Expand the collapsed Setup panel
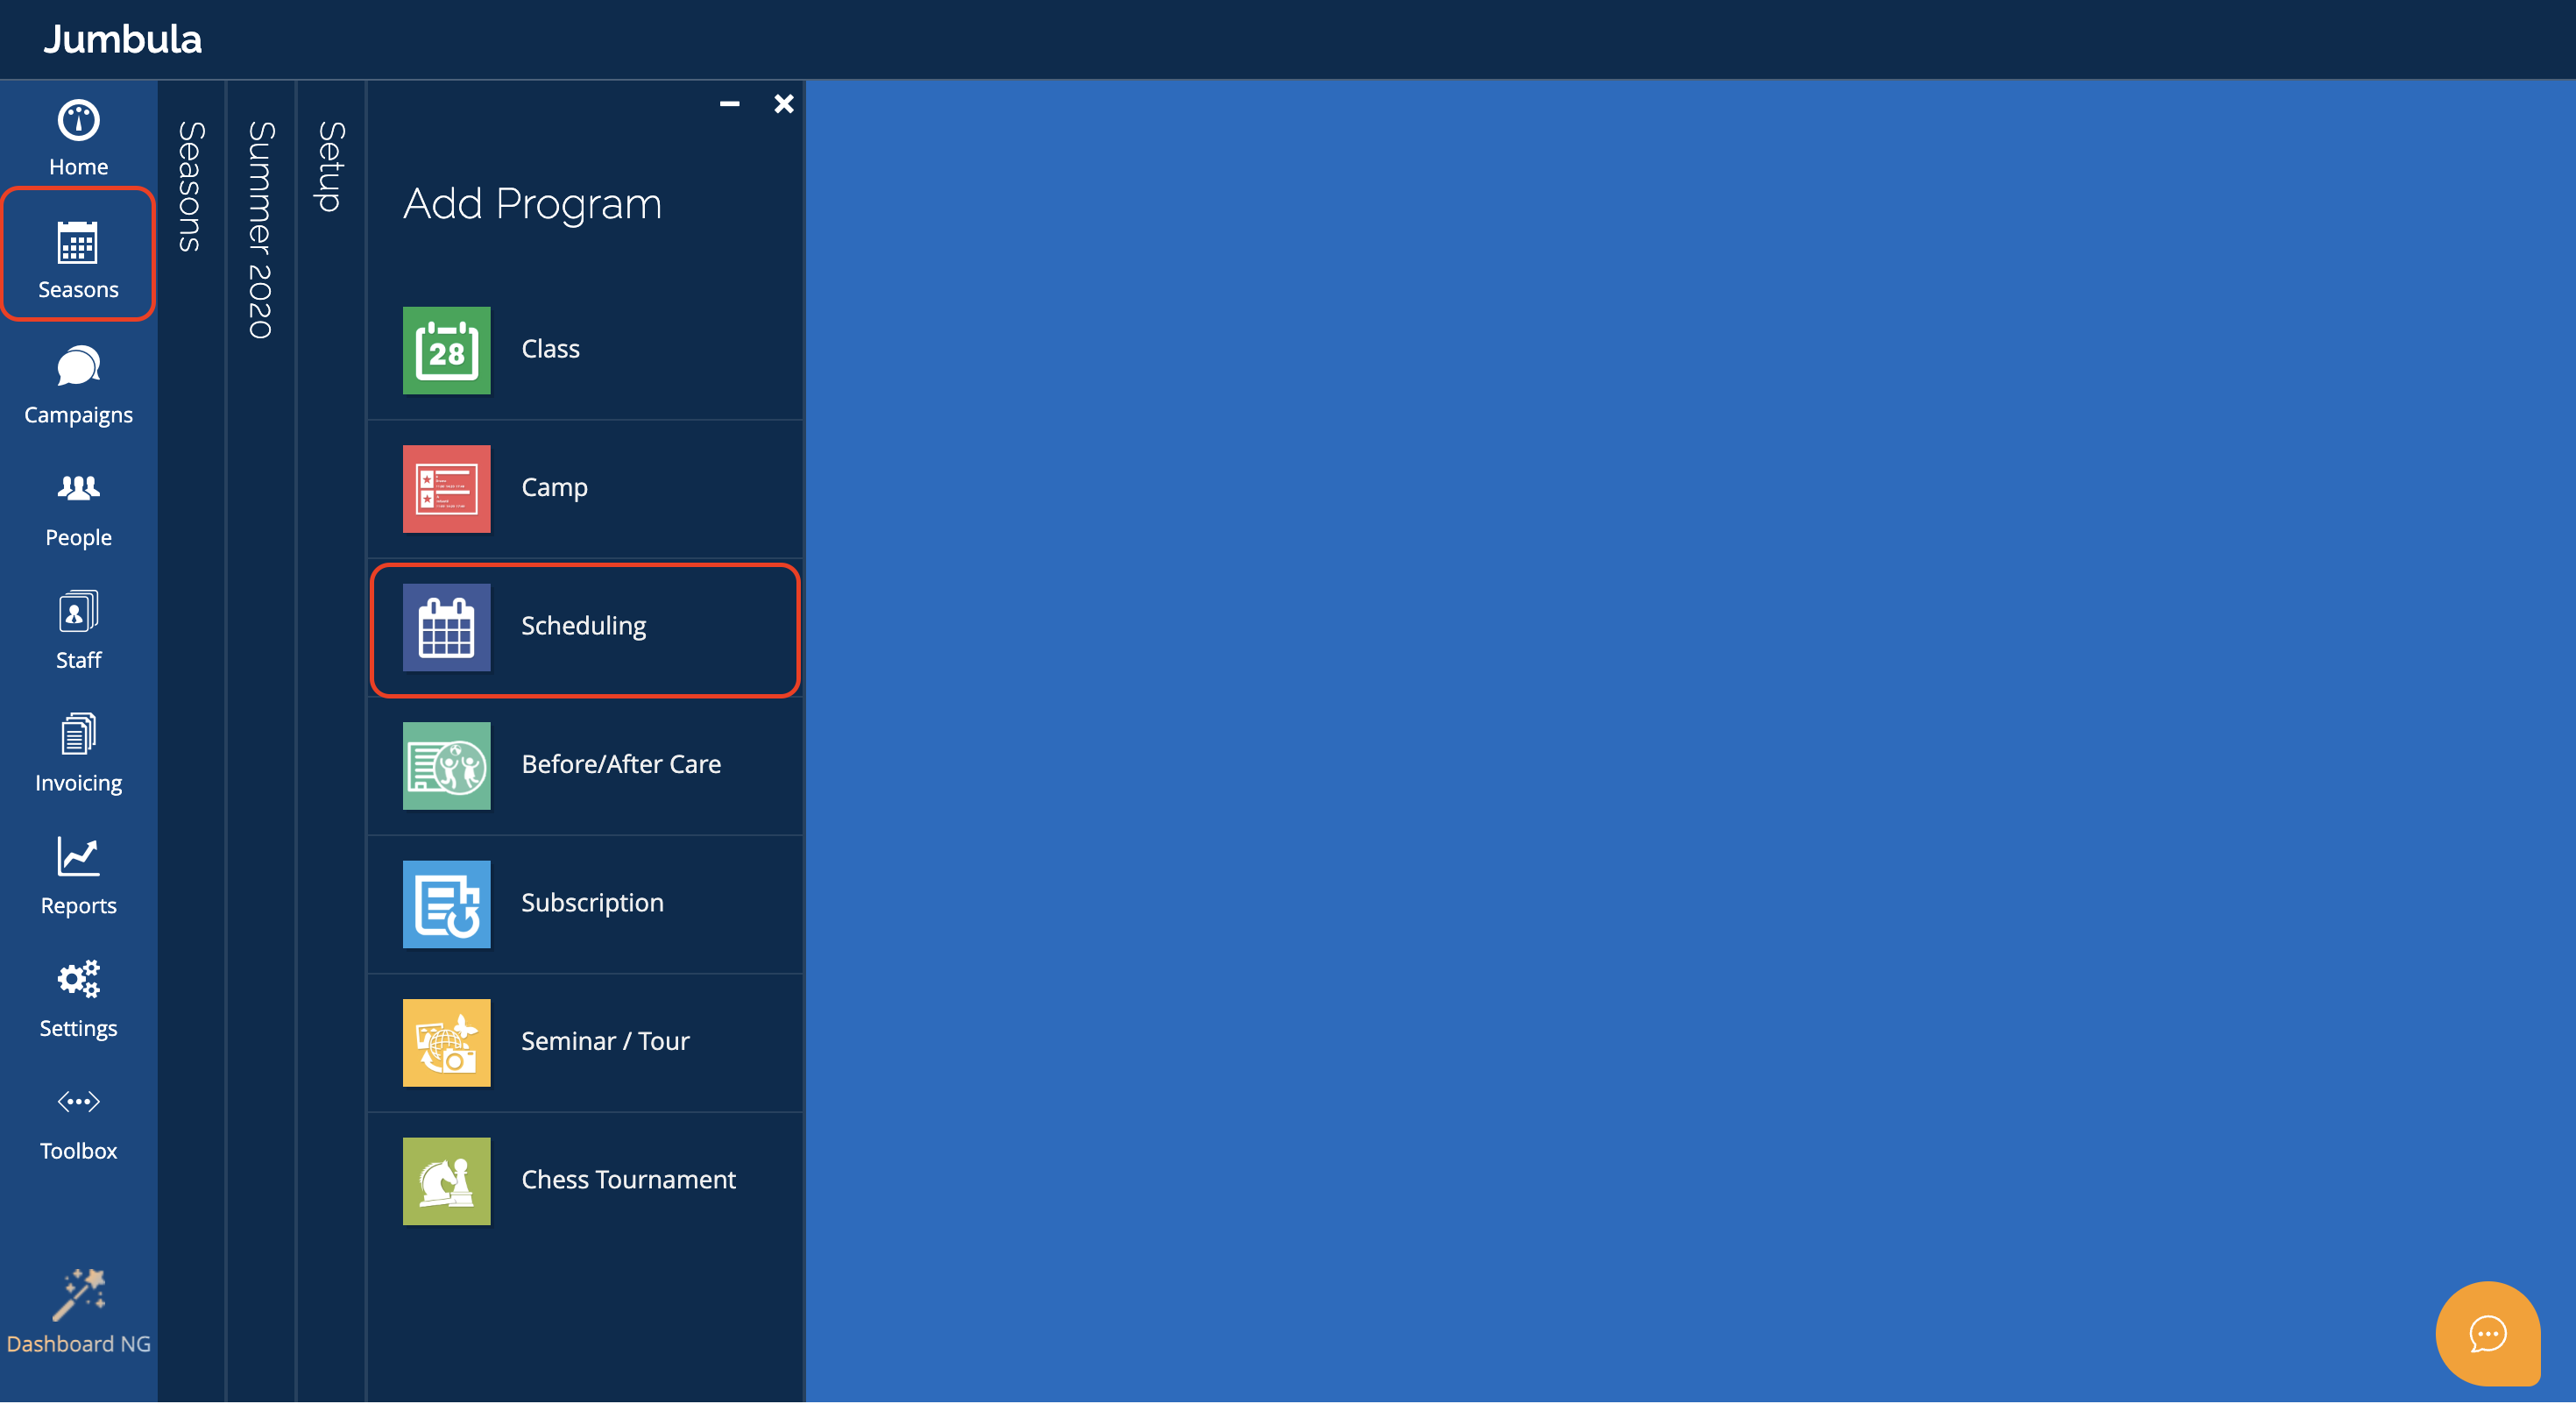The height and width of the screenshot is (1404, 2576). [x=331, y=166]
